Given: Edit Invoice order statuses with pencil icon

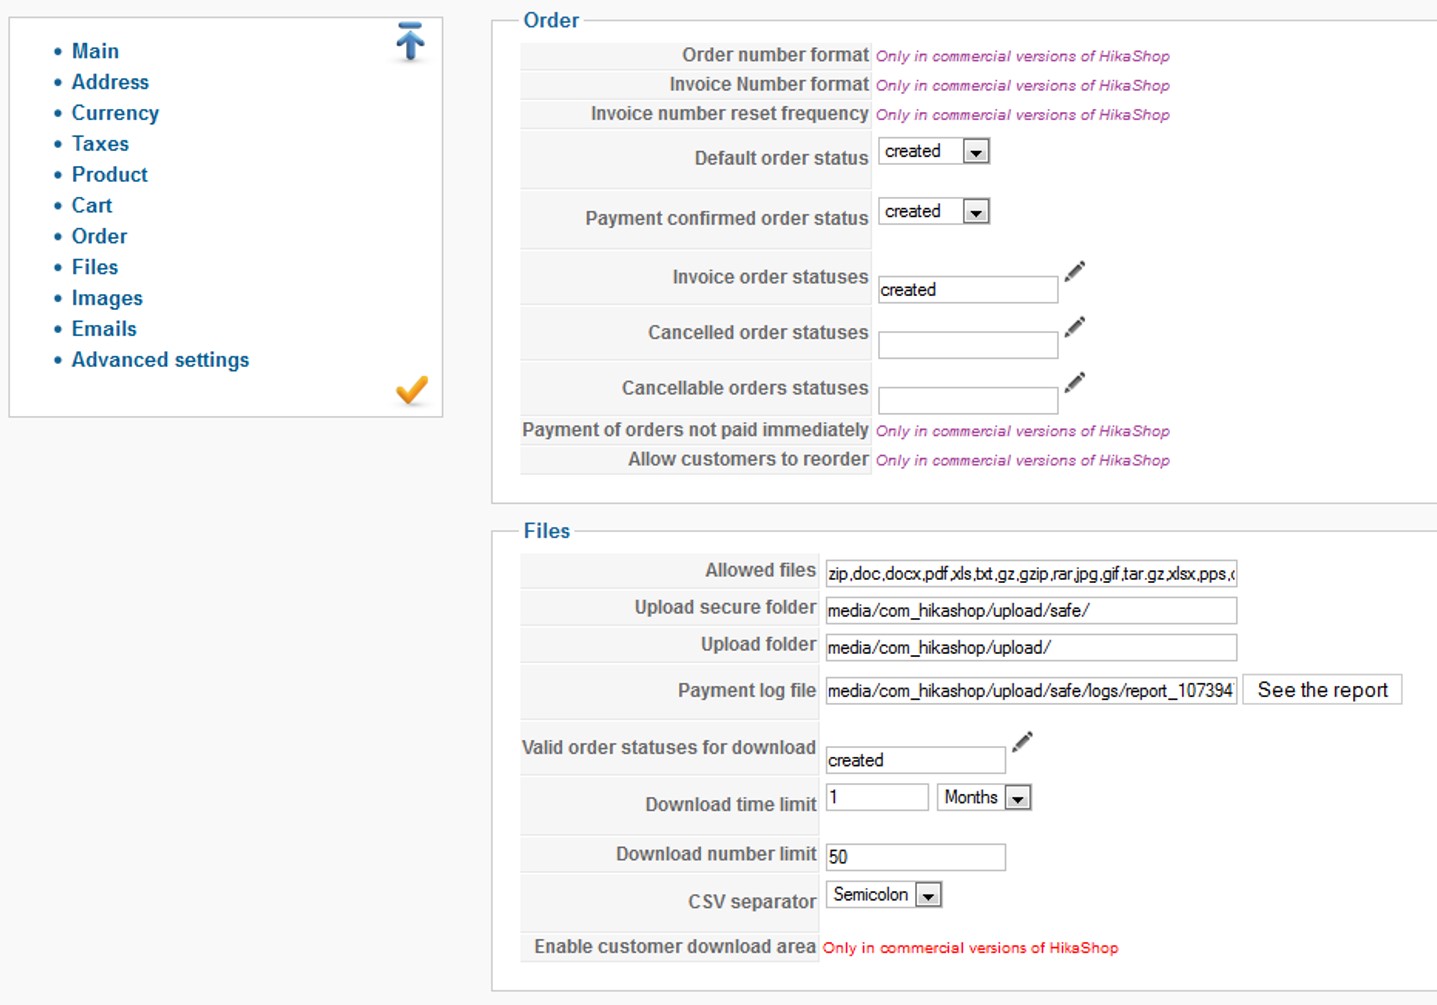Looking at the screenshot, I should 1075,271.
